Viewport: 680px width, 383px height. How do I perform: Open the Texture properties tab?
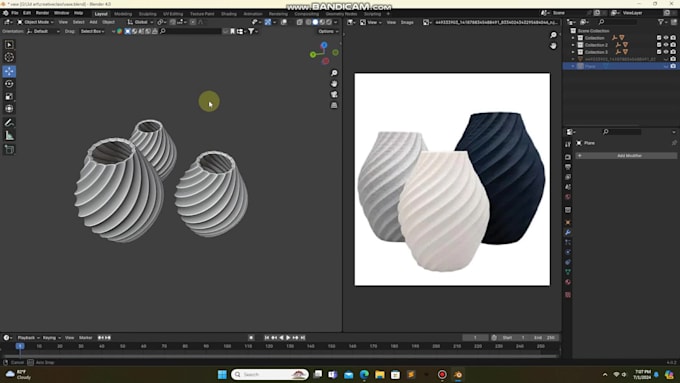[x=568, y=295]
